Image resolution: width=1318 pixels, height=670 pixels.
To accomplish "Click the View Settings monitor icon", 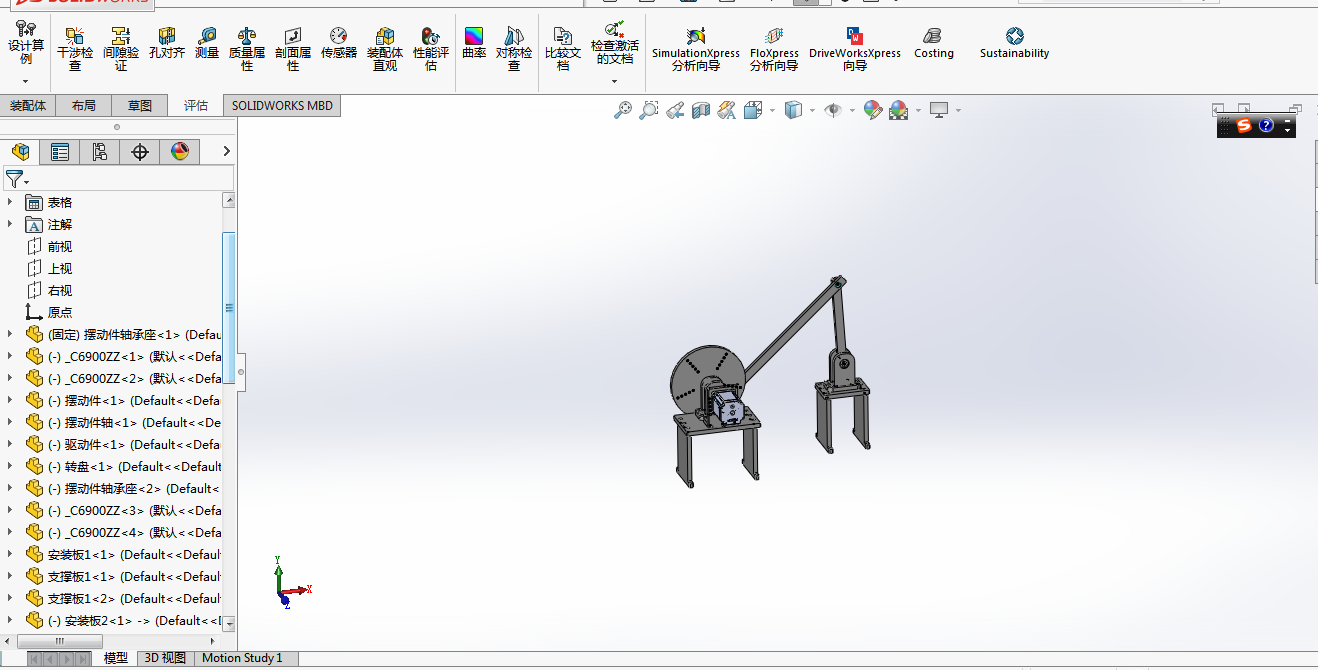I will point(938,110).
